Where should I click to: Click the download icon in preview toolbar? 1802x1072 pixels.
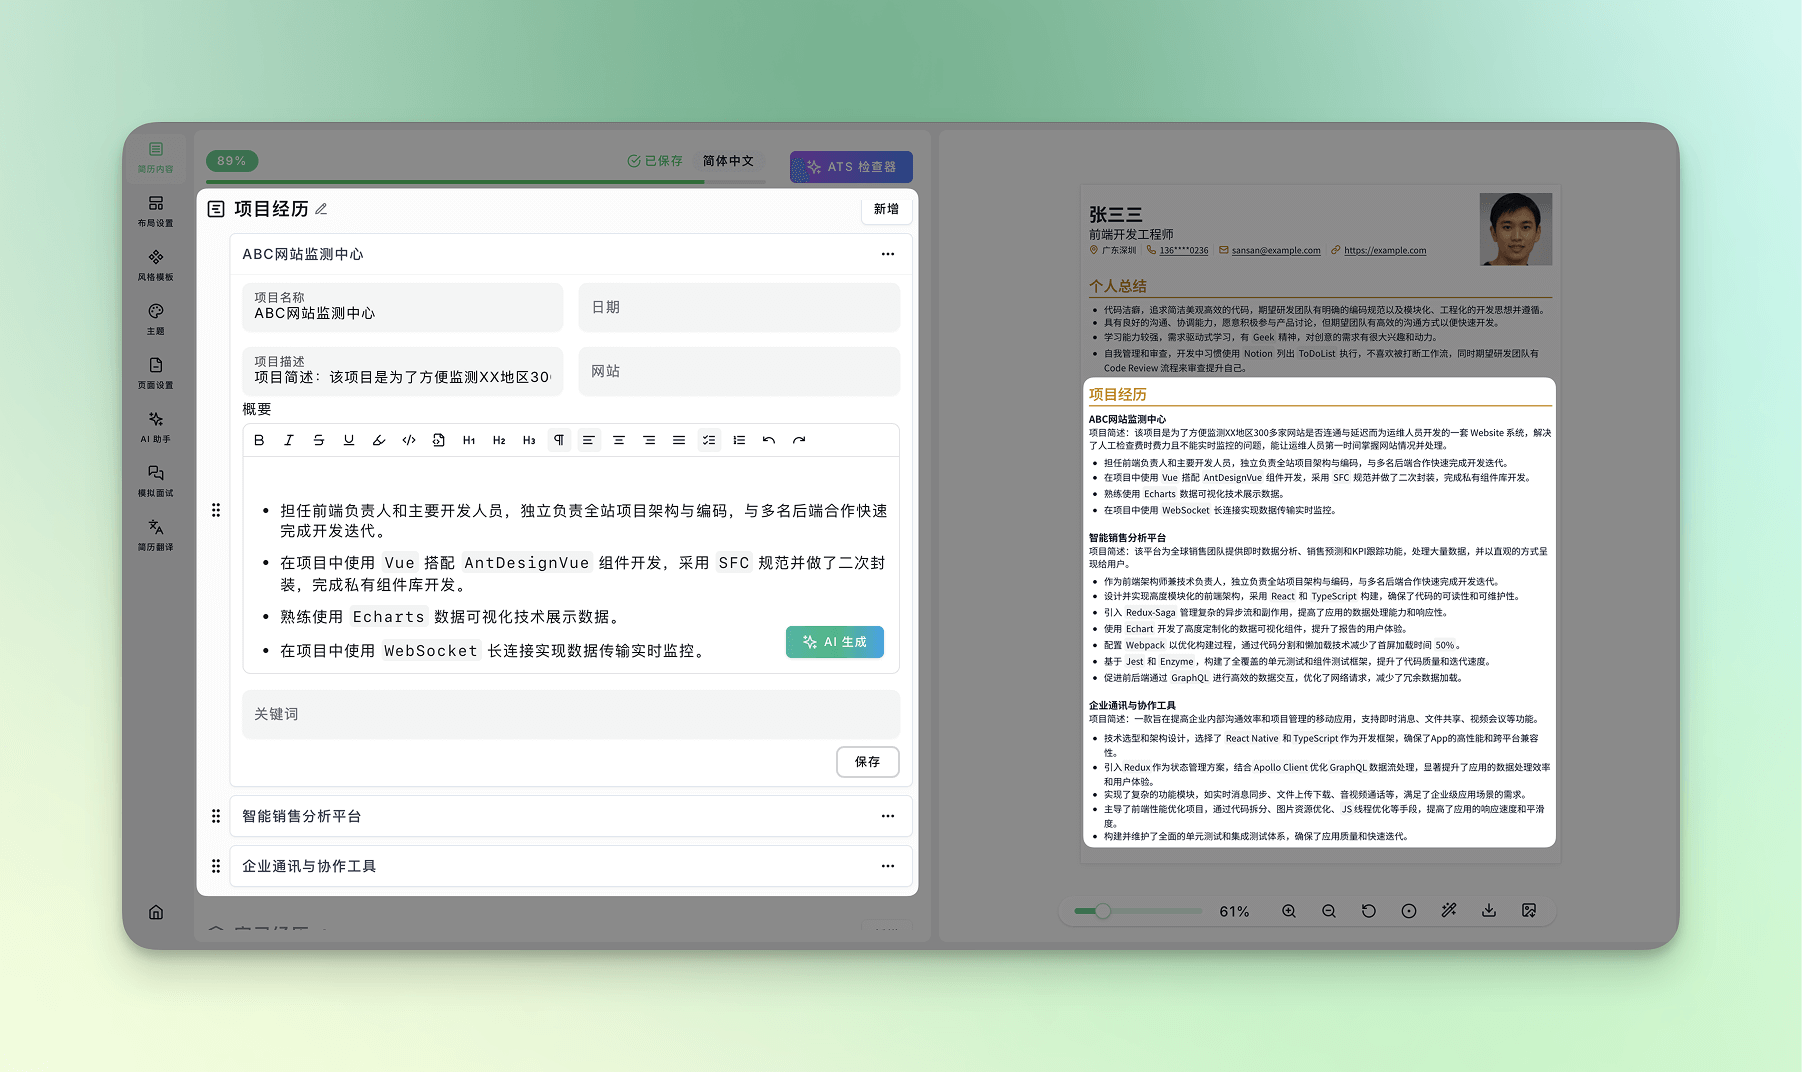1489,911
